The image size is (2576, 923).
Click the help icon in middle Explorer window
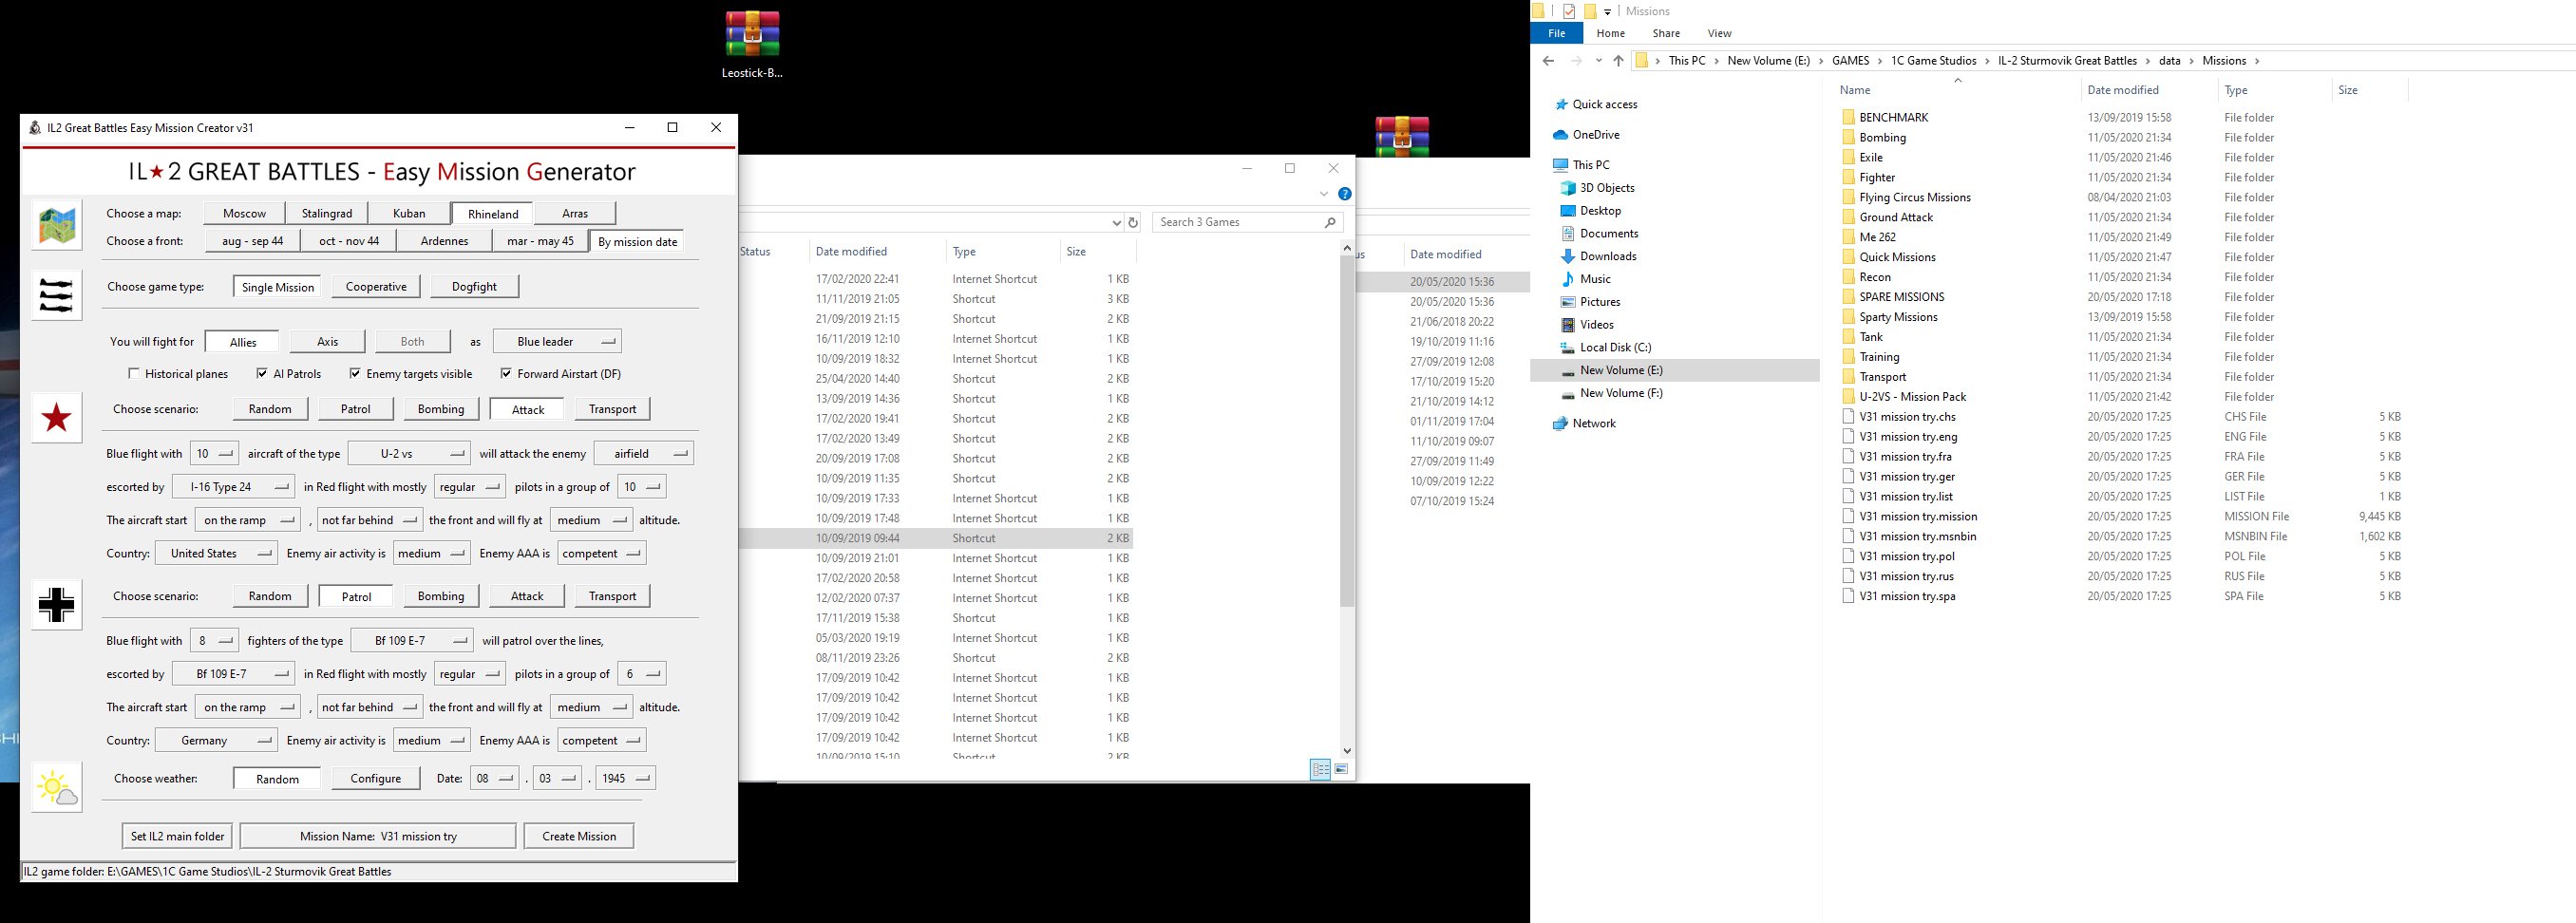pyautogui.click(x=1345, y=194)
